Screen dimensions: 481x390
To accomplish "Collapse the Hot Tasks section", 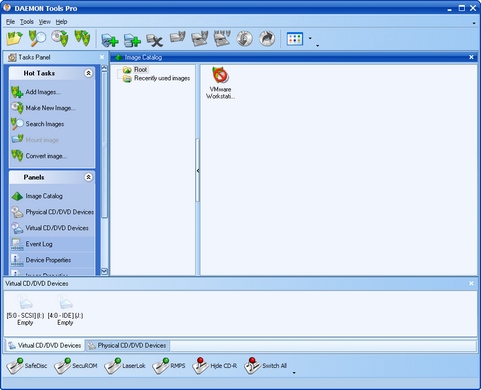I will (x=88, y=73).
